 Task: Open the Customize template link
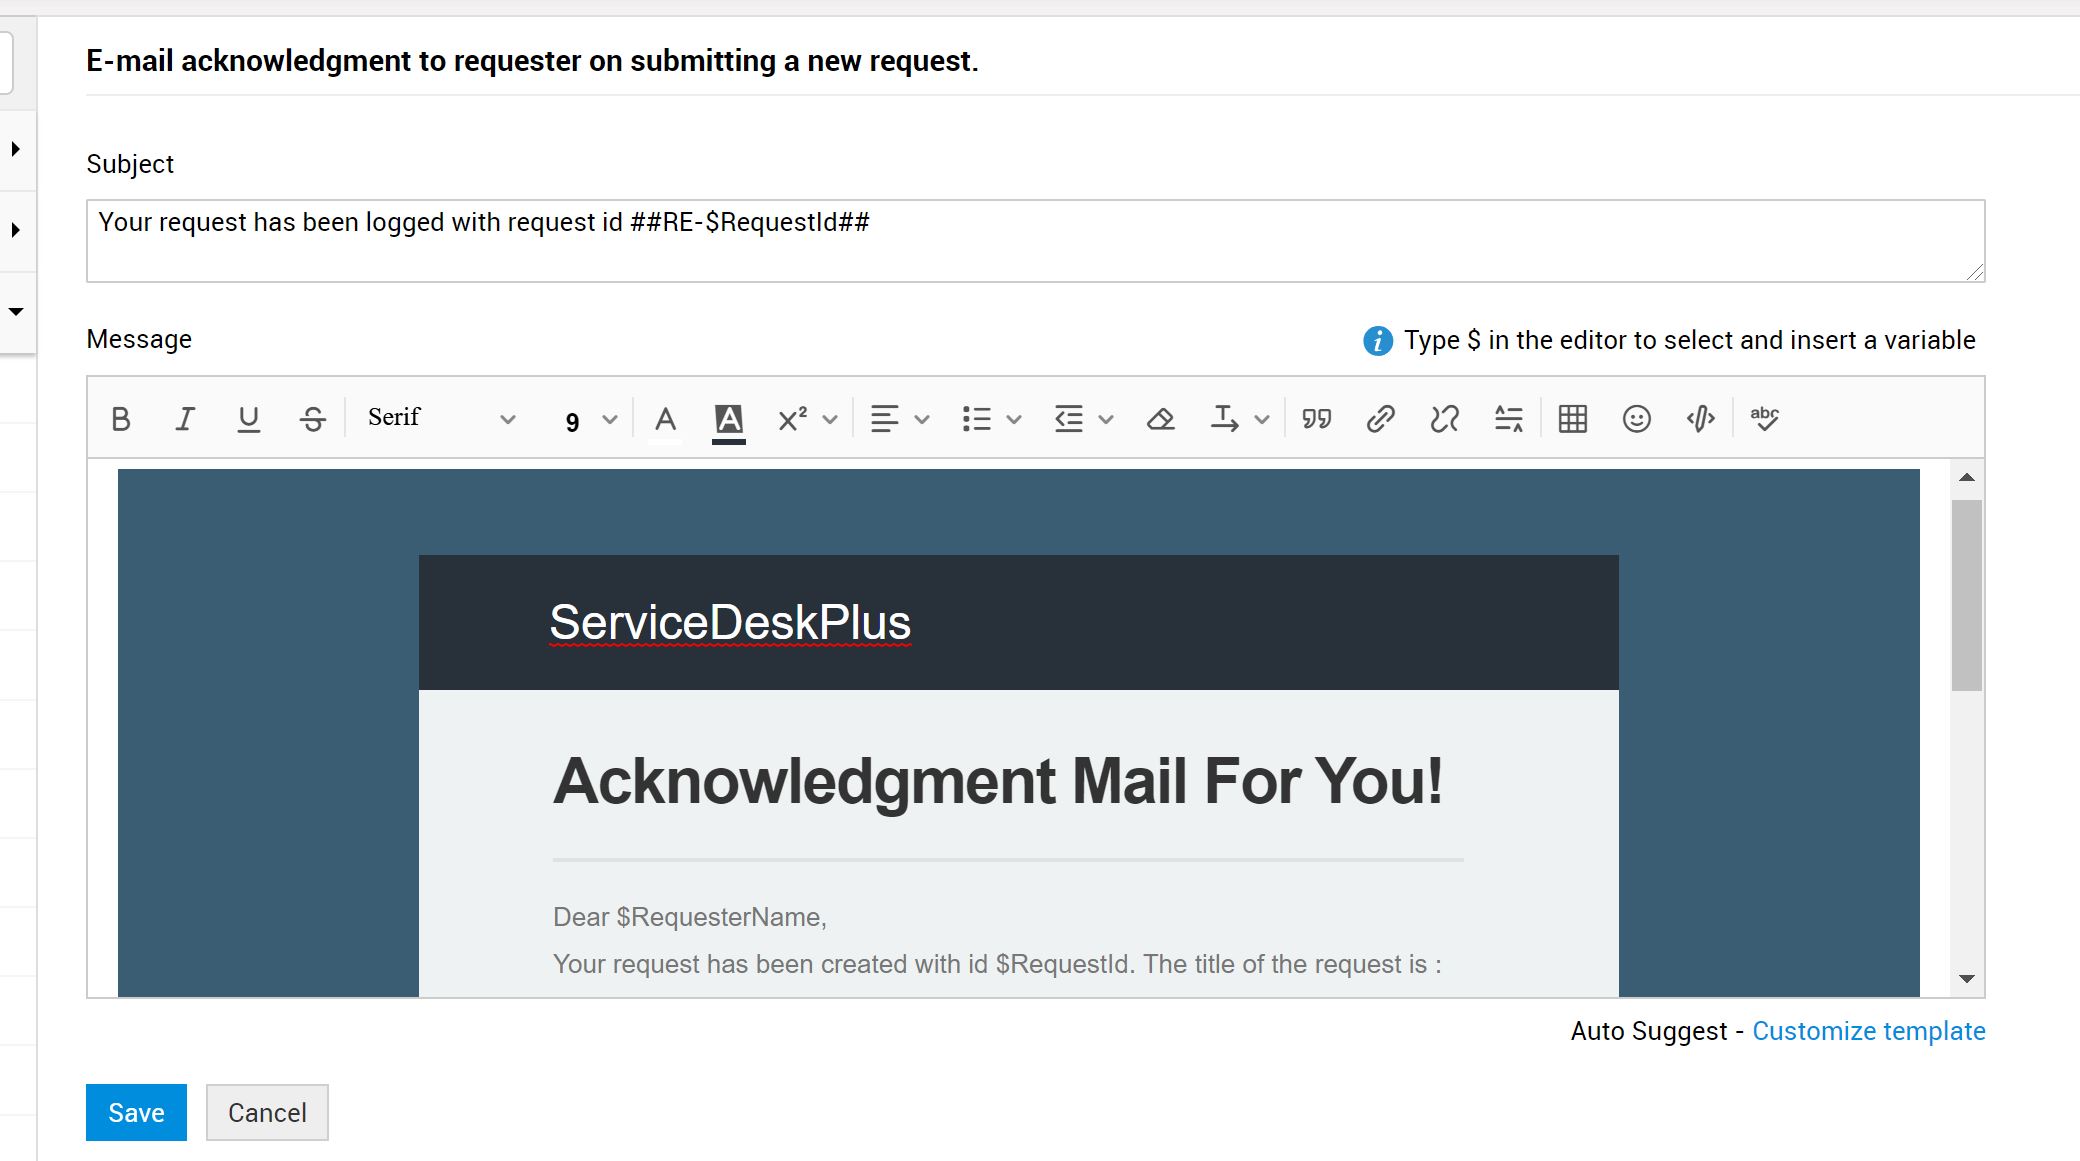coord(1868,1031)
